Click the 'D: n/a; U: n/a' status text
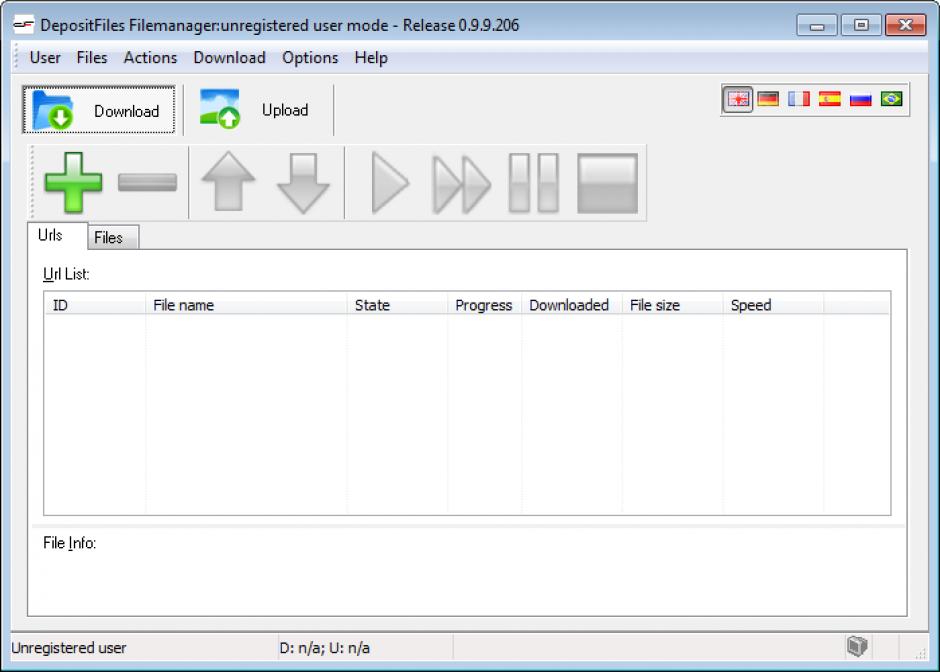The height and width of the screenshot is (672, 940). click(x=324, y=648)
